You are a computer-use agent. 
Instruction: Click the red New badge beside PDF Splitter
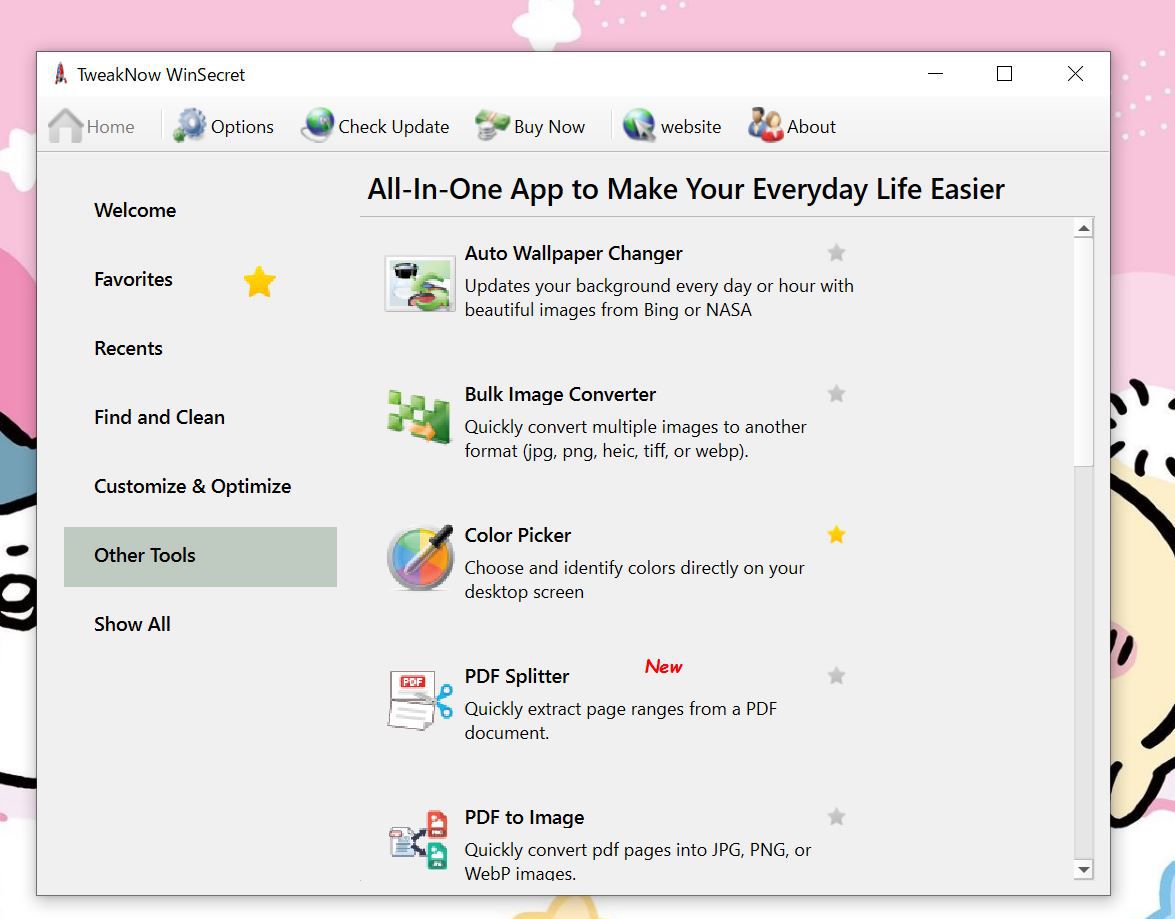pyautogui.click(x=663, y=666)
